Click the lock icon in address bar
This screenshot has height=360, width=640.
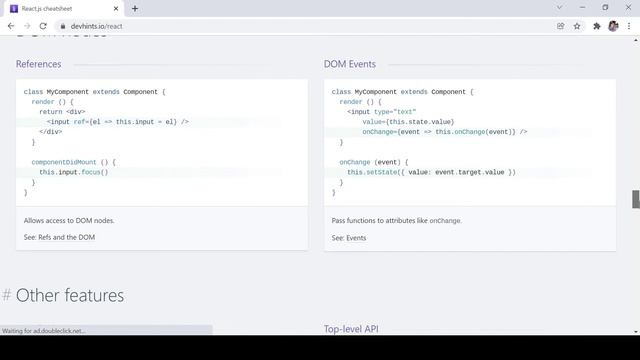pyautogui.click(x=62, y=26)
